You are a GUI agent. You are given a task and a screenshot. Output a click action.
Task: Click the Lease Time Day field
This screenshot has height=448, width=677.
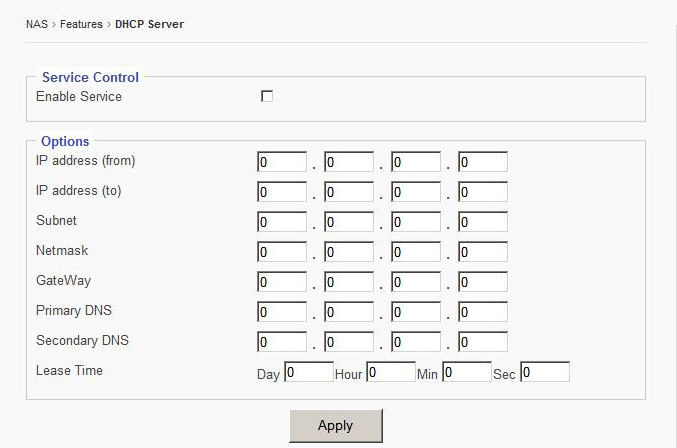click(x=309, y=372)
